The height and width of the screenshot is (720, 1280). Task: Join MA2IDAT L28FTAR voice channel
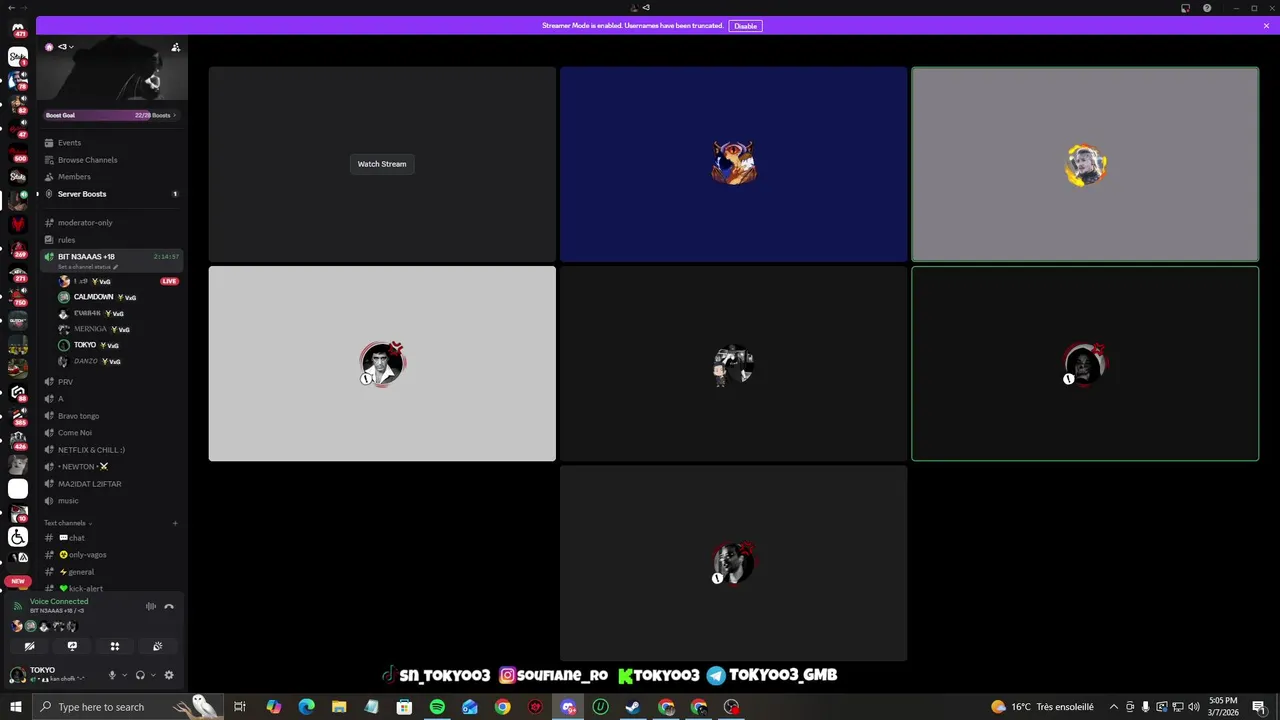click(x=111, y=484)
